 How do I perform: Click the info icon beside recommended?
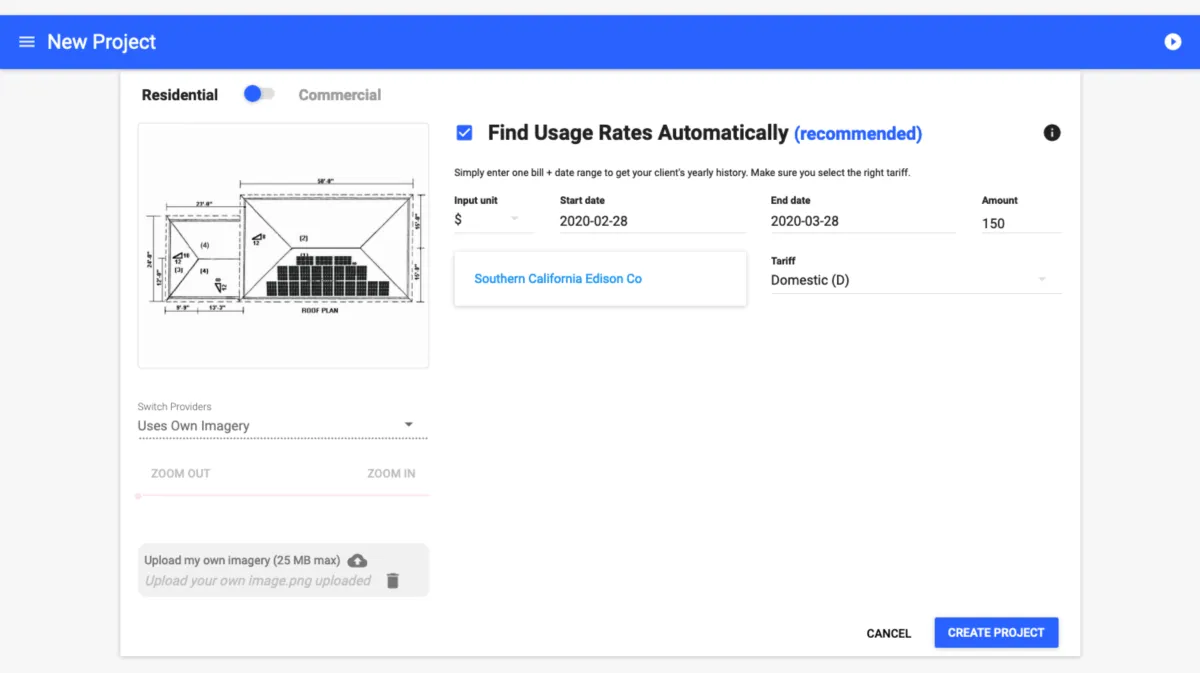point(1052,133)
